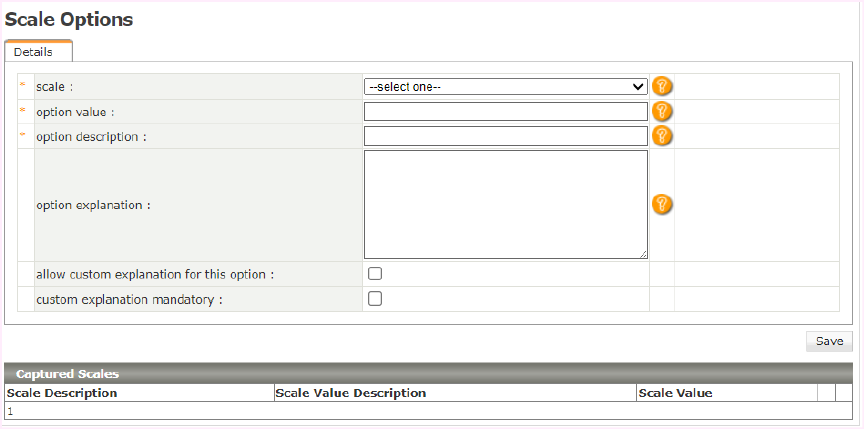Focus the option value text field

point(505,111)
